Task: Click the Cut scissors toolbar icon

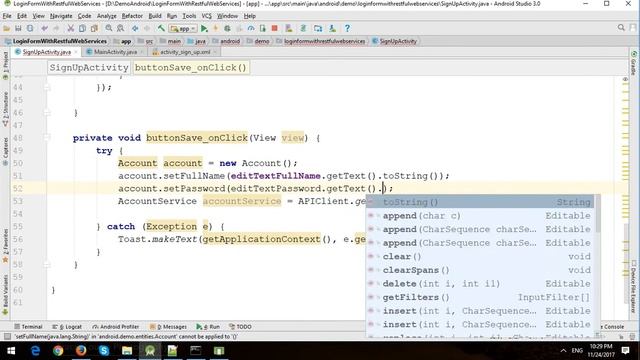Action: click(71, 29)
